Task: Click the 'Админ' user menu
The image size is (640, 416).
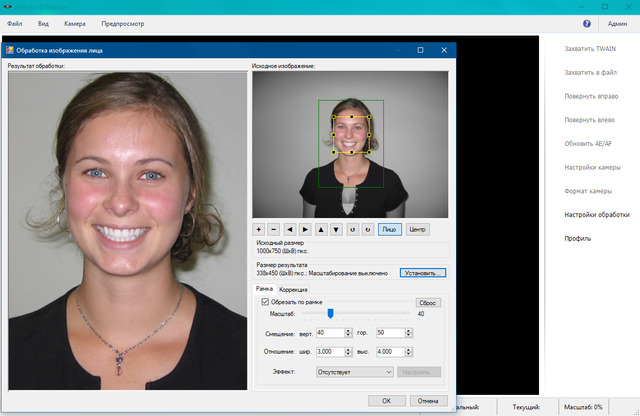Action: point(617,24)
